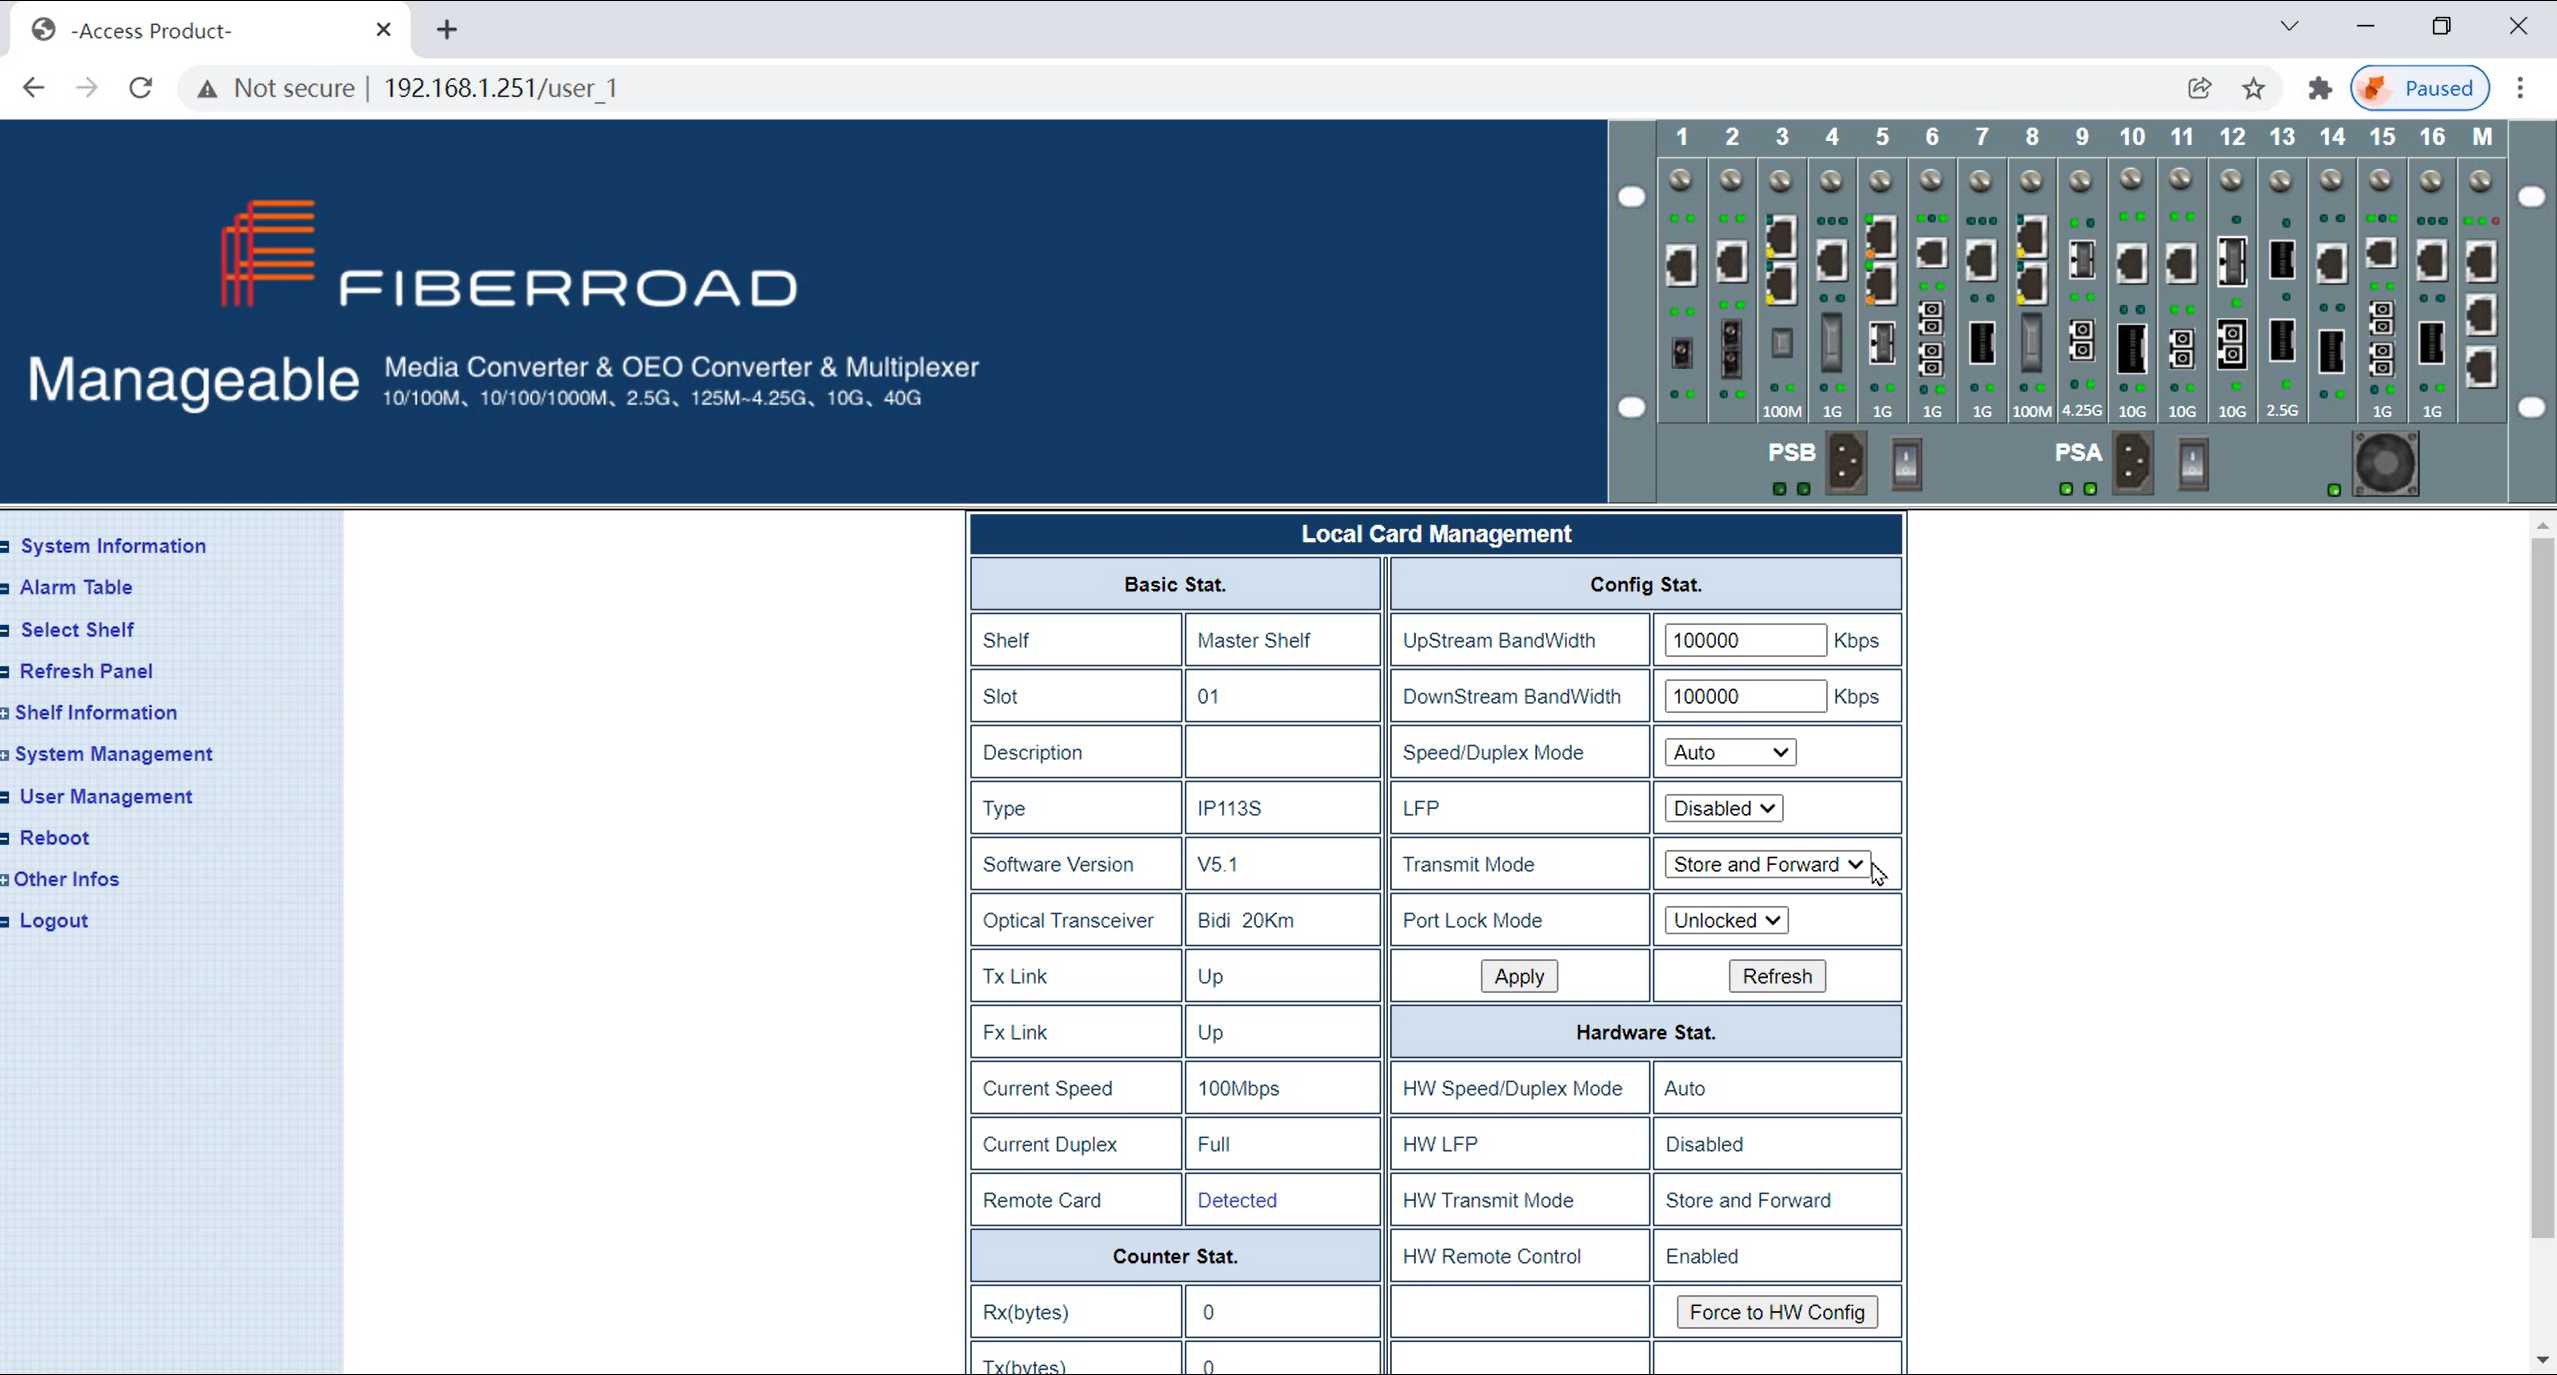Click the Apply button
Viewport: 2557px width, 1375px height.
pos(1519,976)
